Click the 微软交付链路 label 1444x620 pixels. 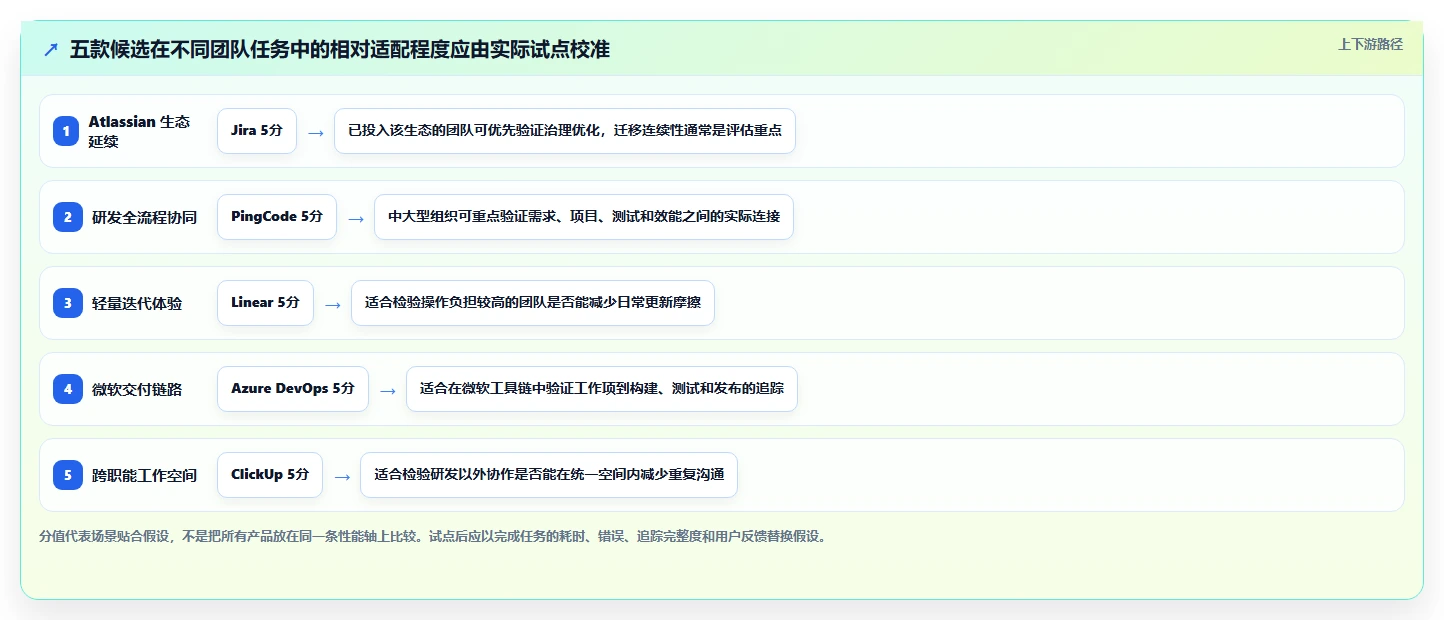coord(137,389)
